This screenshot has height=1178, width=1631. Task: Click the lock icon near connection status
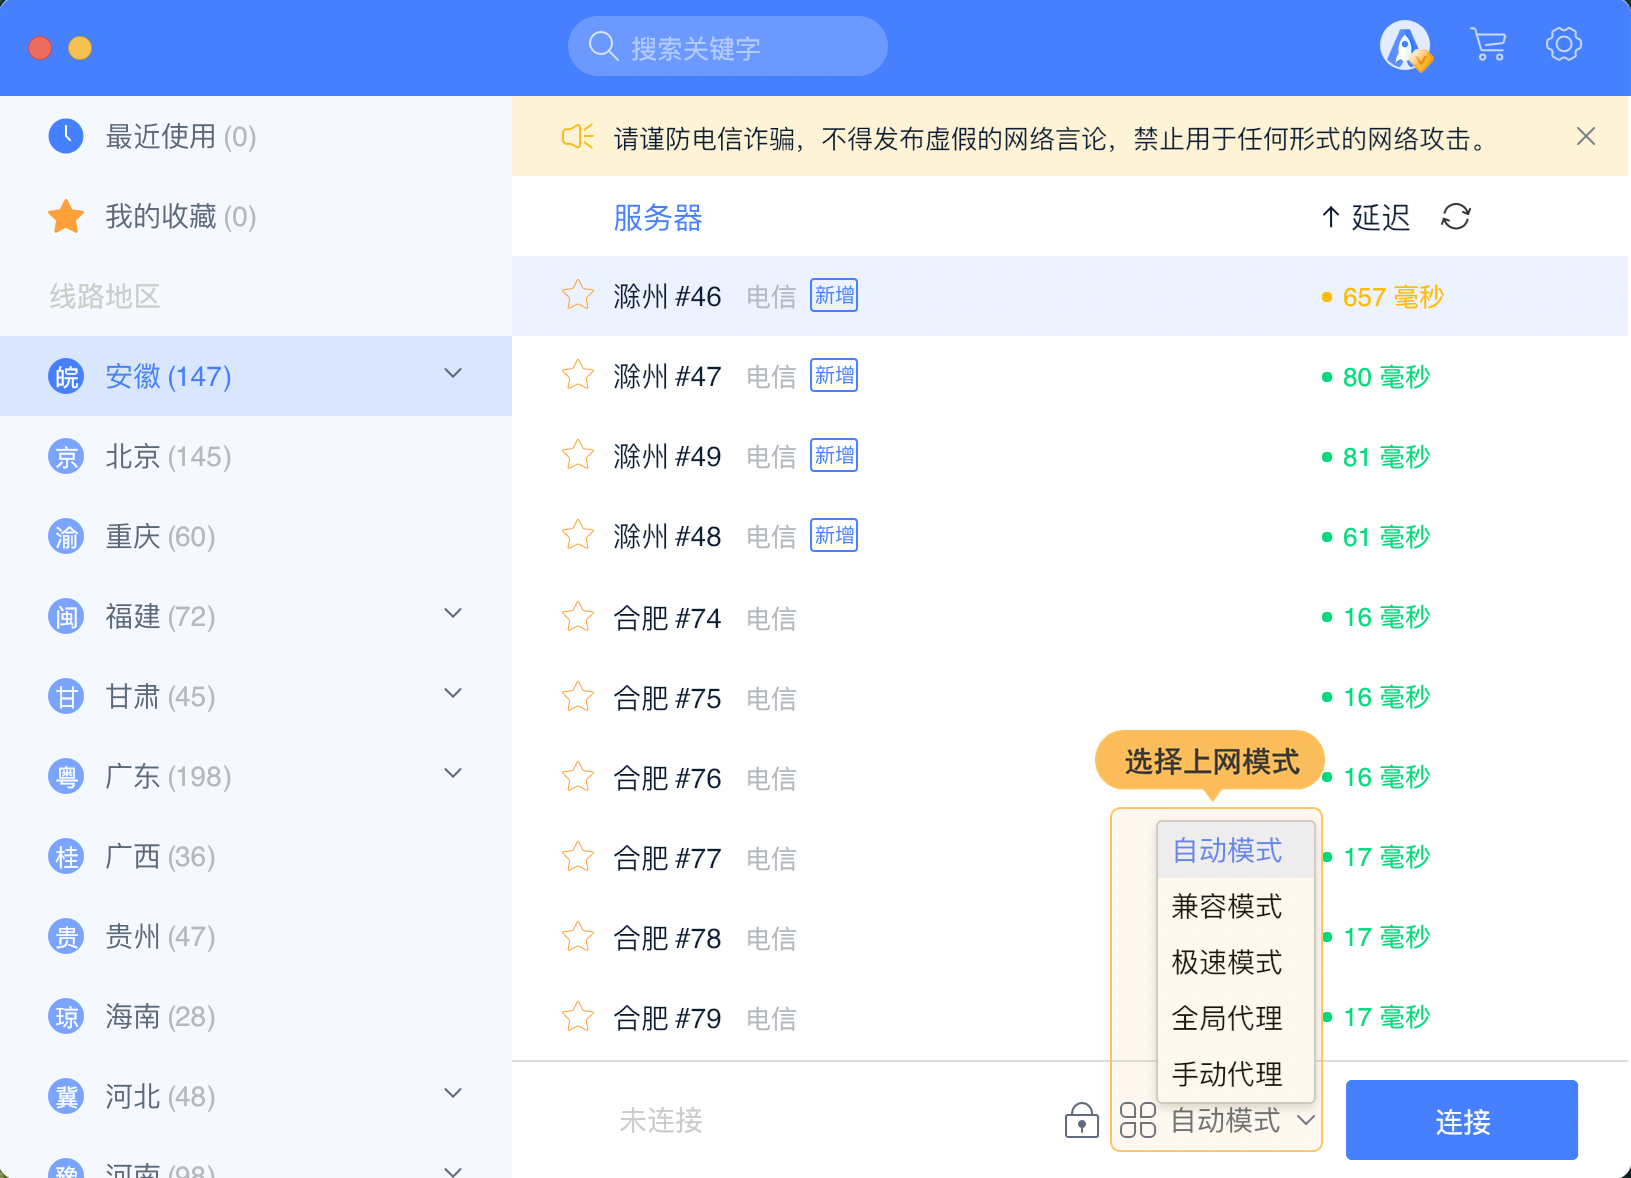pos(1081,1120)
